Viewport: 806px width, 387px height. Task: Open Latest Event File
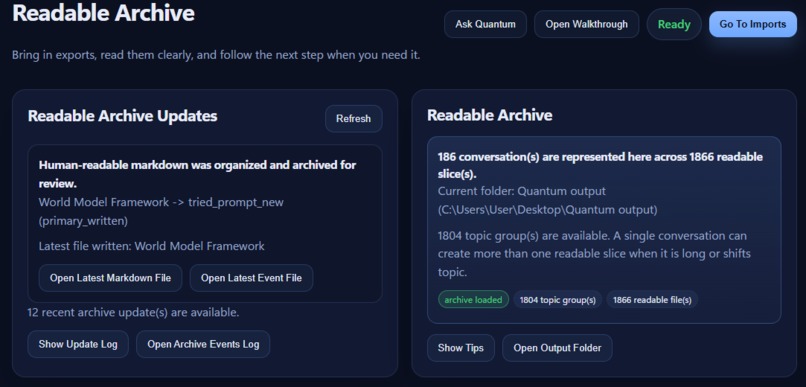251,278
